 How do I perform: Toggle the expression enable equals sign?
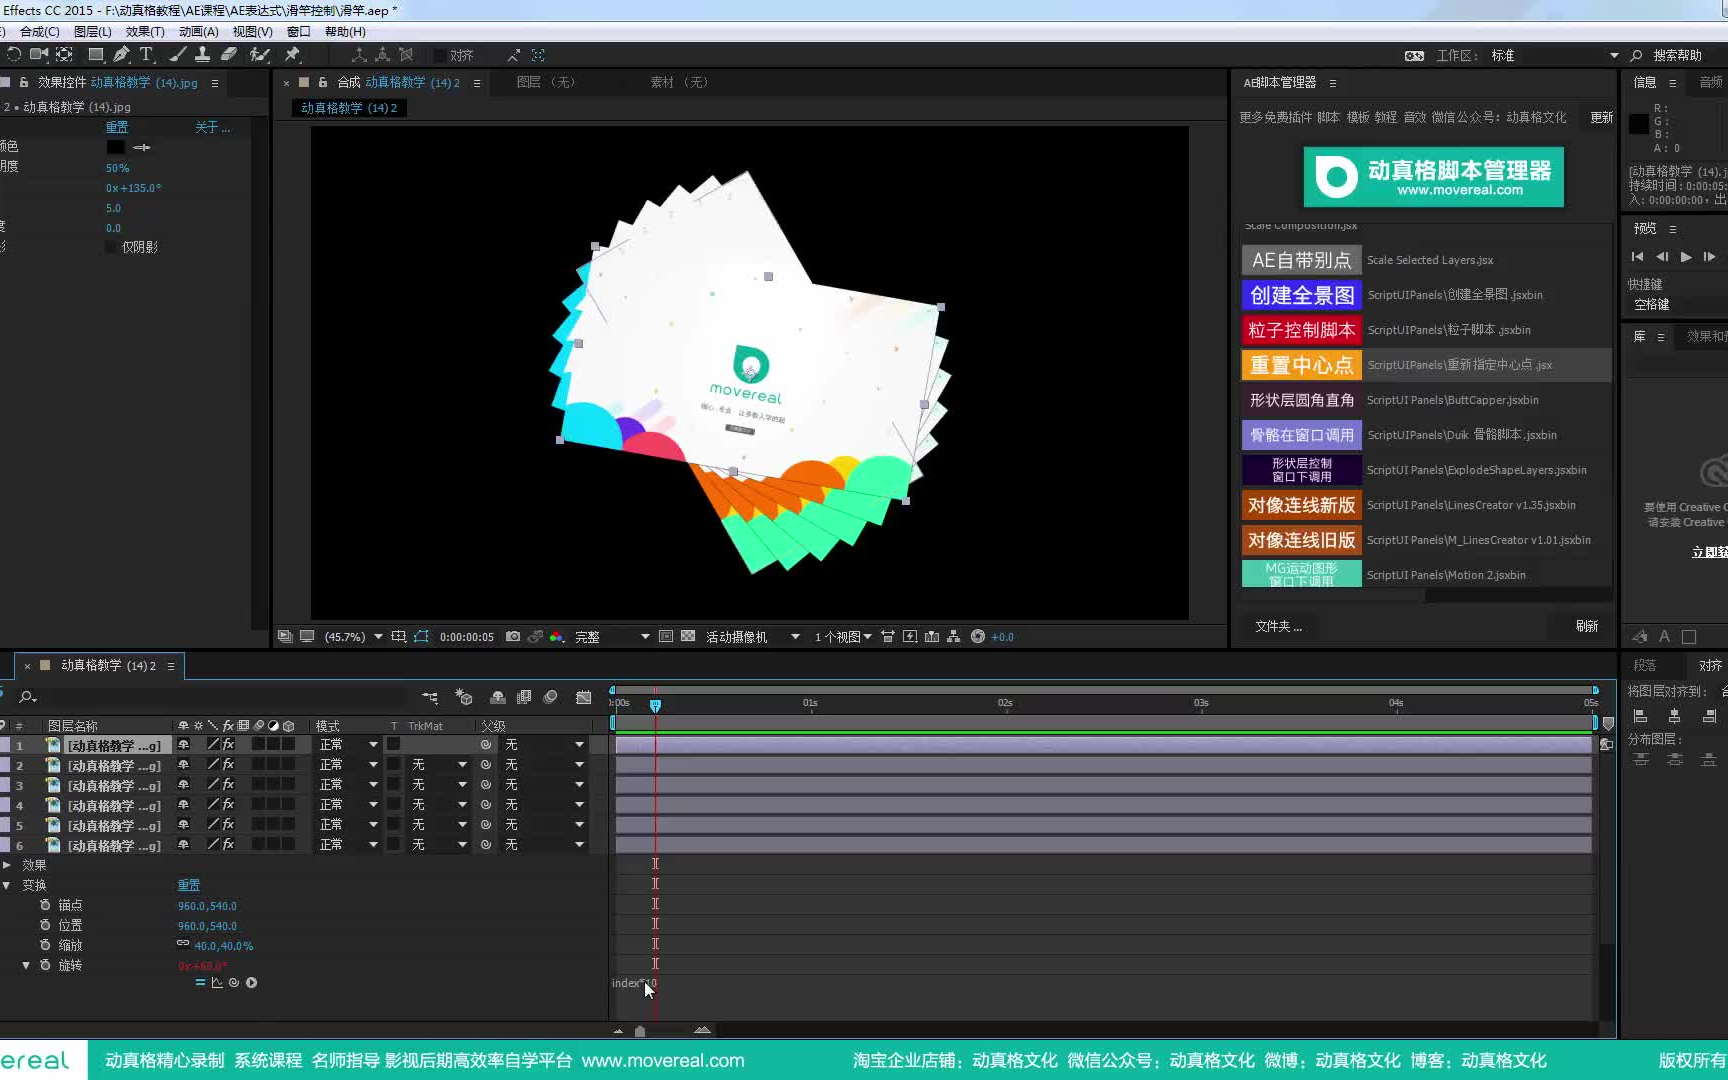pyautogui.click(x=200, y=983)
